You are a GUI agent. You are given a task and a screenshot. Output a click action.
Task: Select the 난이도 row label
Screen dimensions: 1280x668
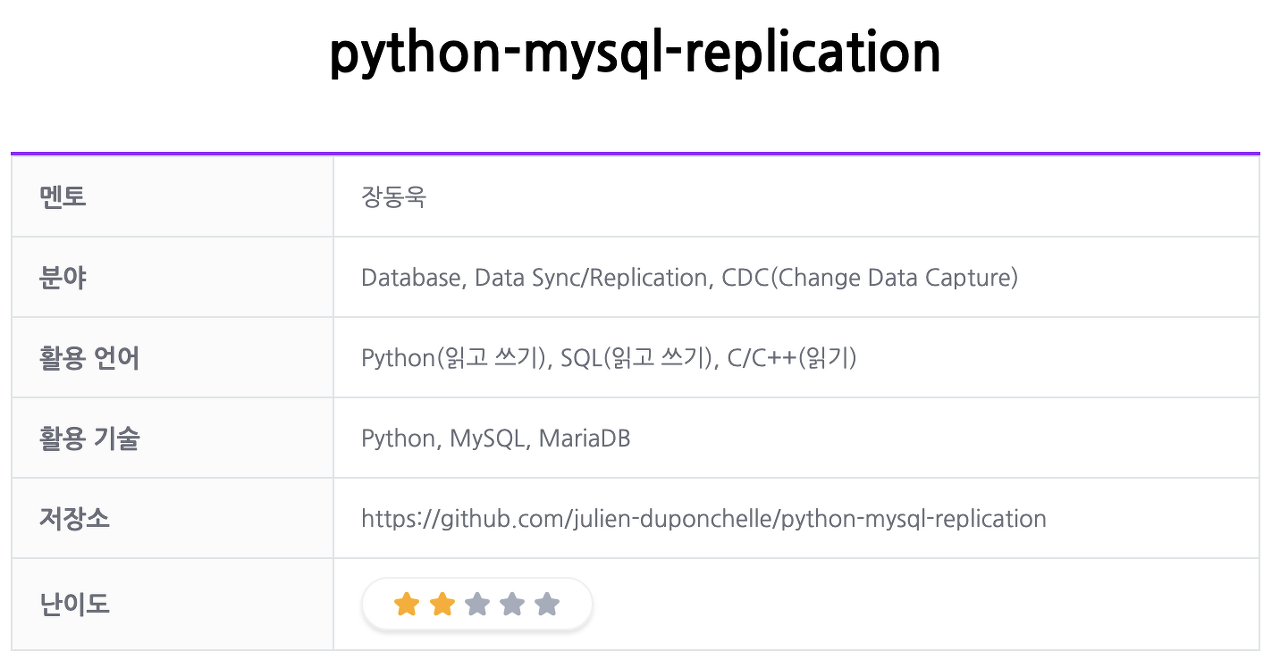[x=75, y=604]
